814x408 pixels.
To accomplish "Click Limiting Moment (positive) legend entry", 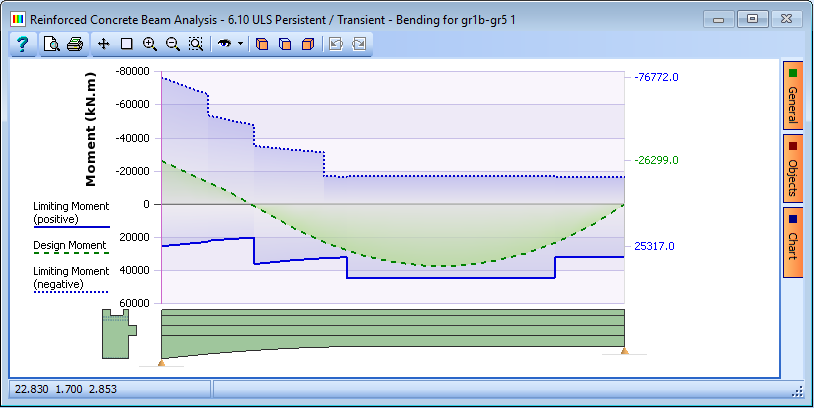I will click(71, 213).
